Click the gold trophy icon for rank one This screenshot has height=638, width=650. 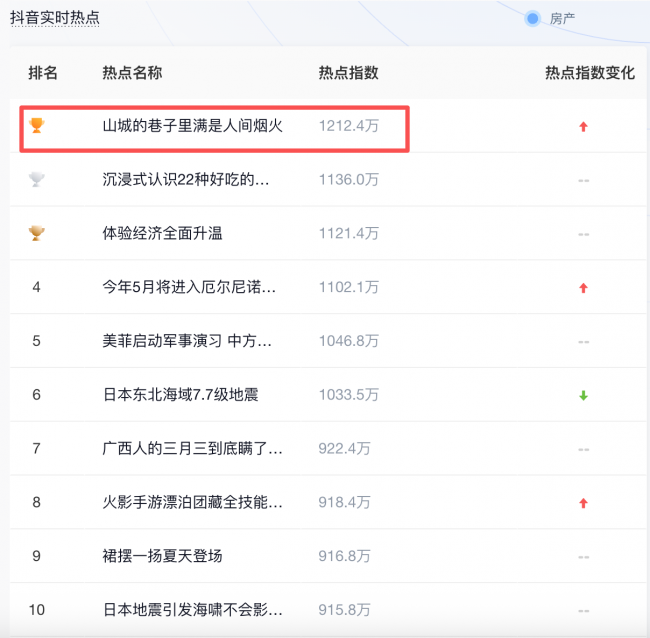click(37, 125)
